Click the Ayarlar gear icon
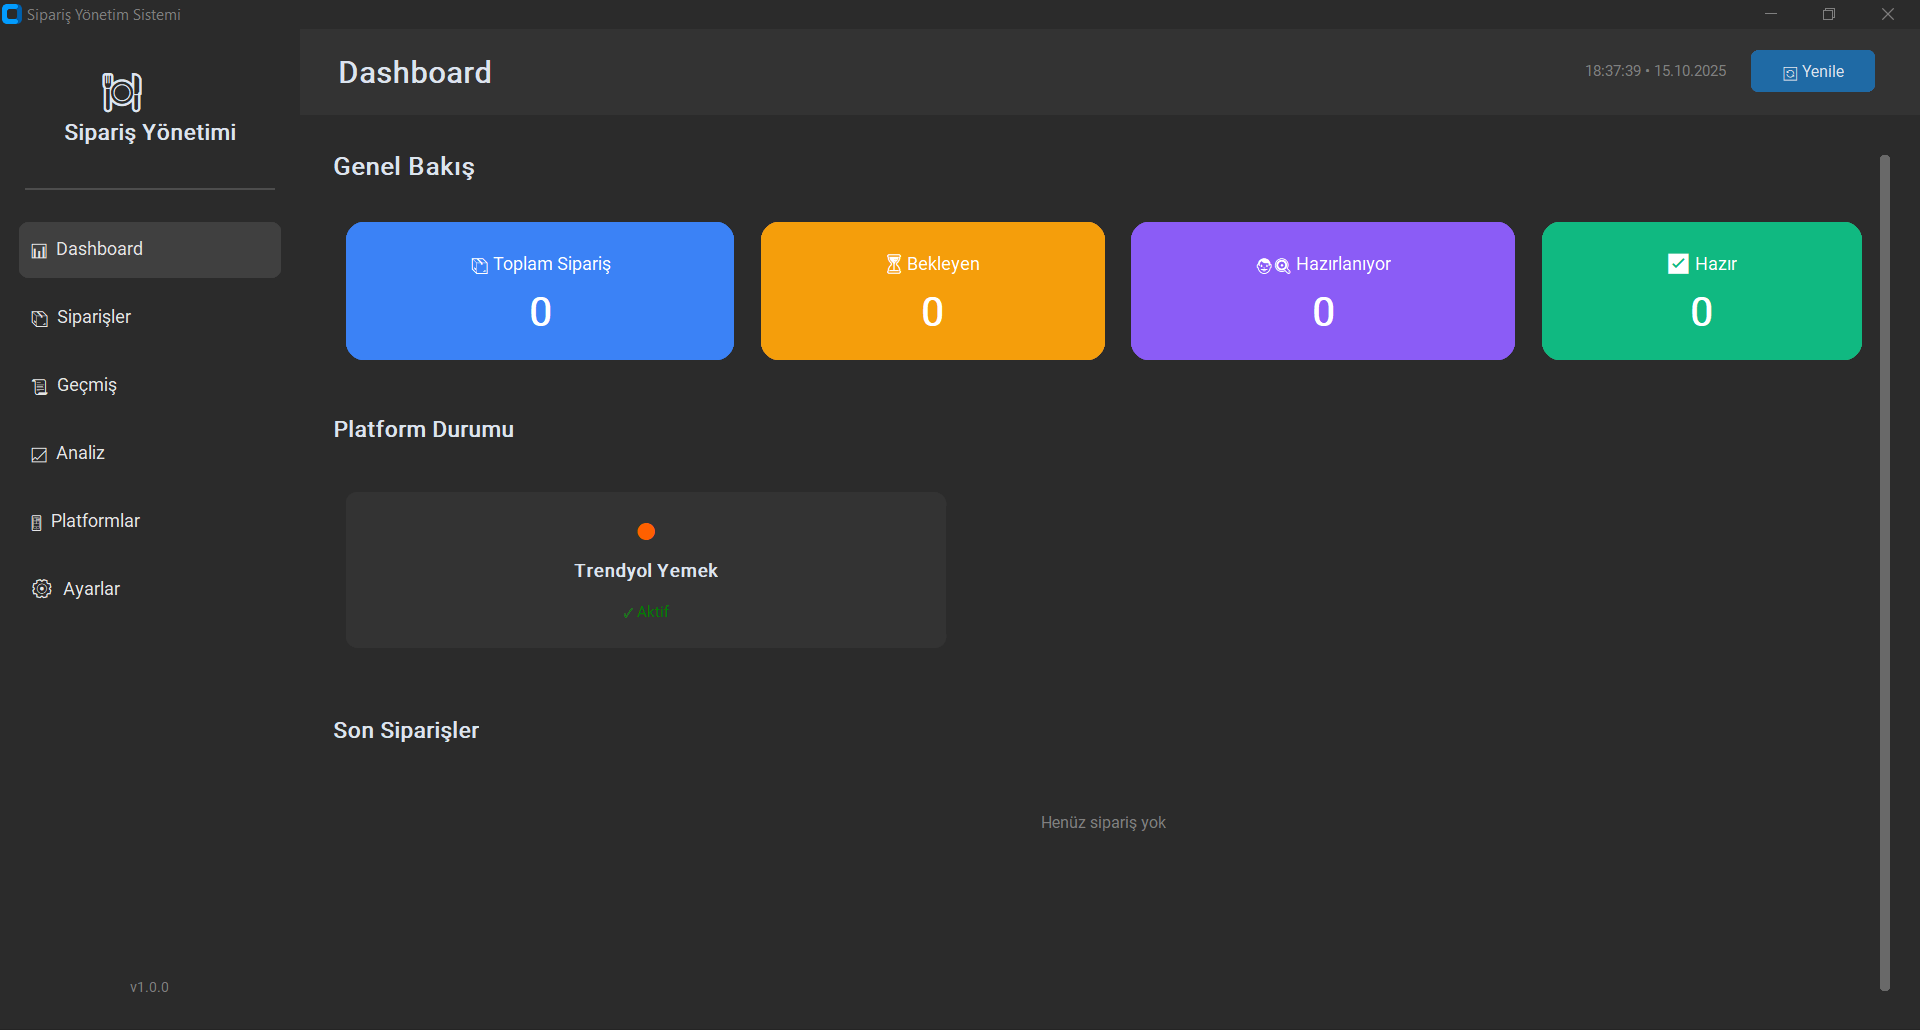Image resolution: width=1920 pixels, height=1030 pixels. tap(42, 589)
